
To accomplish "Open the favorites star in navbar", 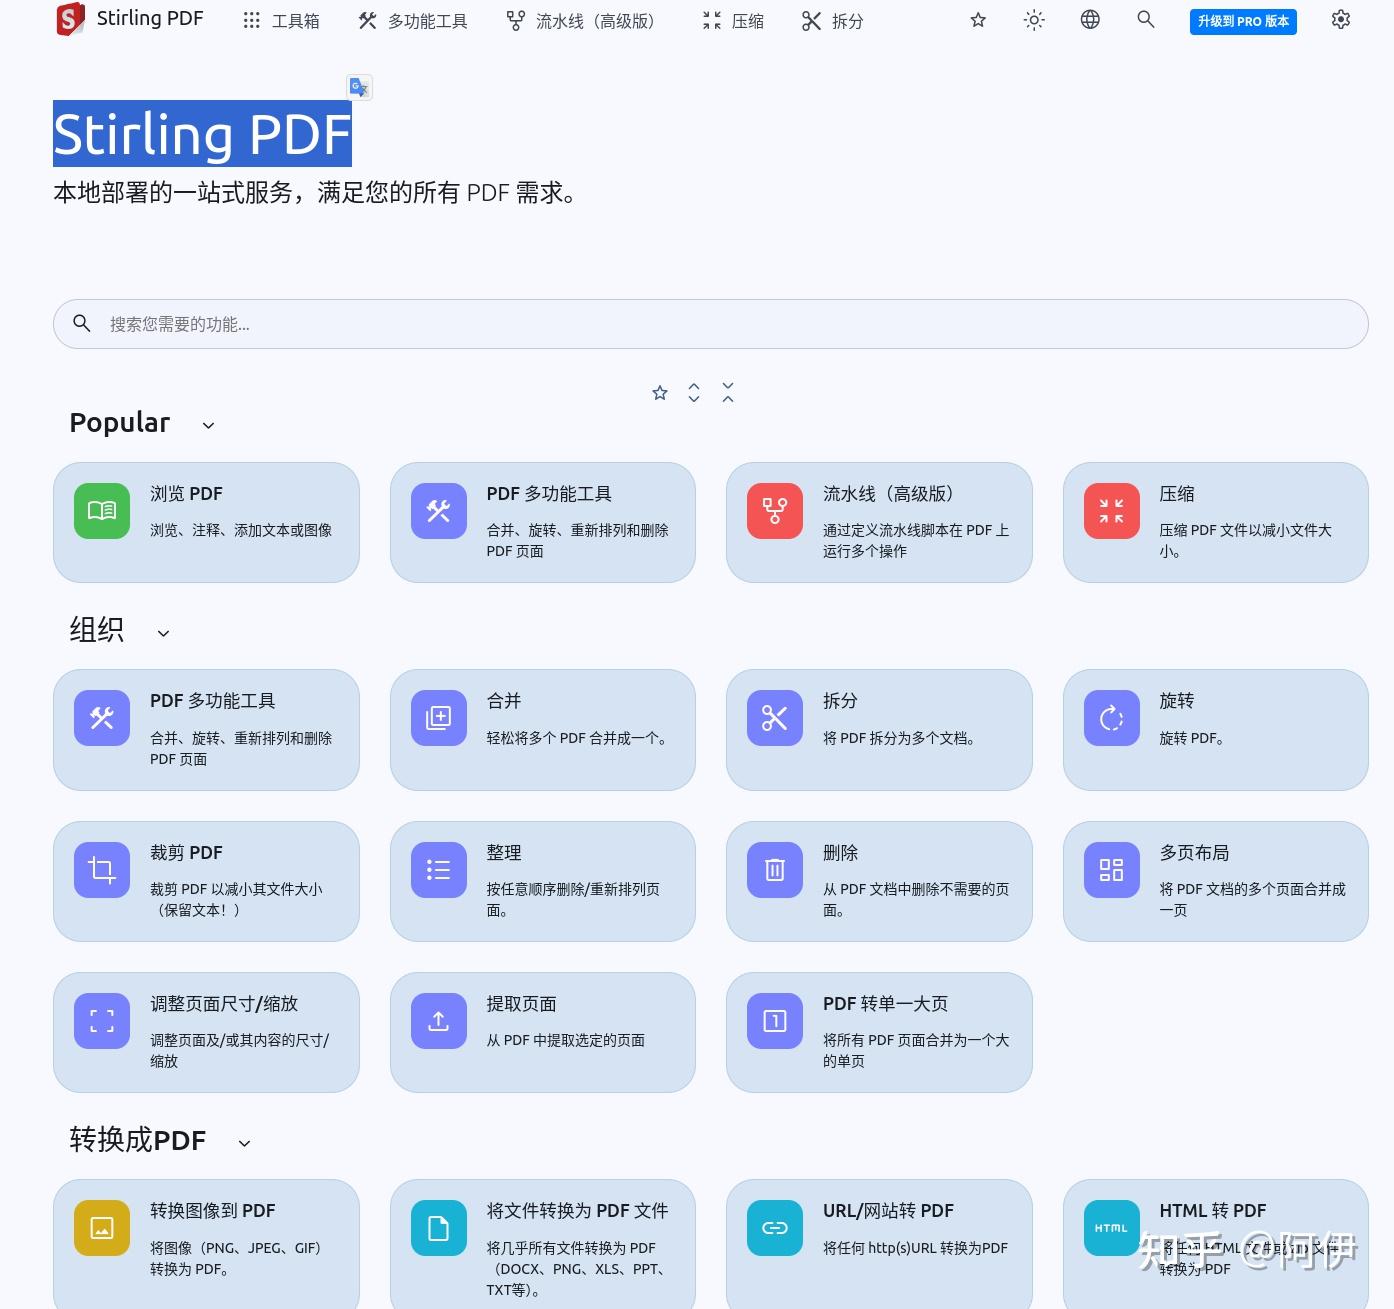I will coord(978,20).
